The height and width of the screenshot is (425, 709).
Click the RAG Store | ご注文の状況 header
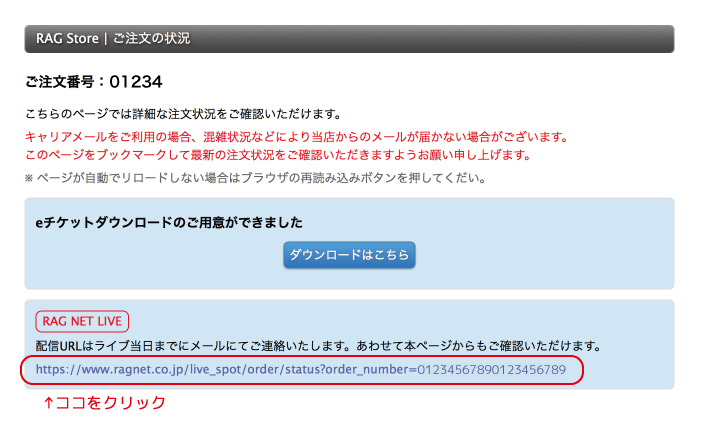click(x=349, y=39)
